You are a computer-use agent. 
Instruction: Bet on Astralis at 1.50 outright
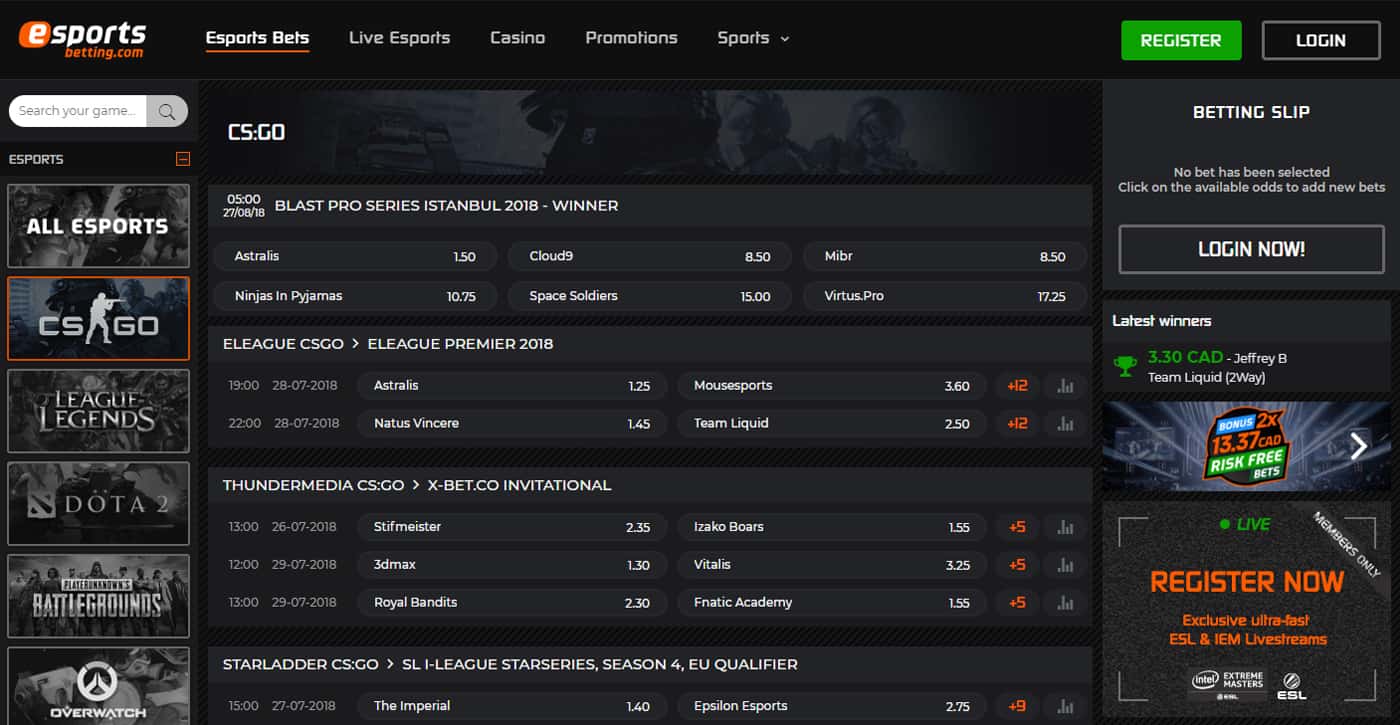[x=355, y=256]
